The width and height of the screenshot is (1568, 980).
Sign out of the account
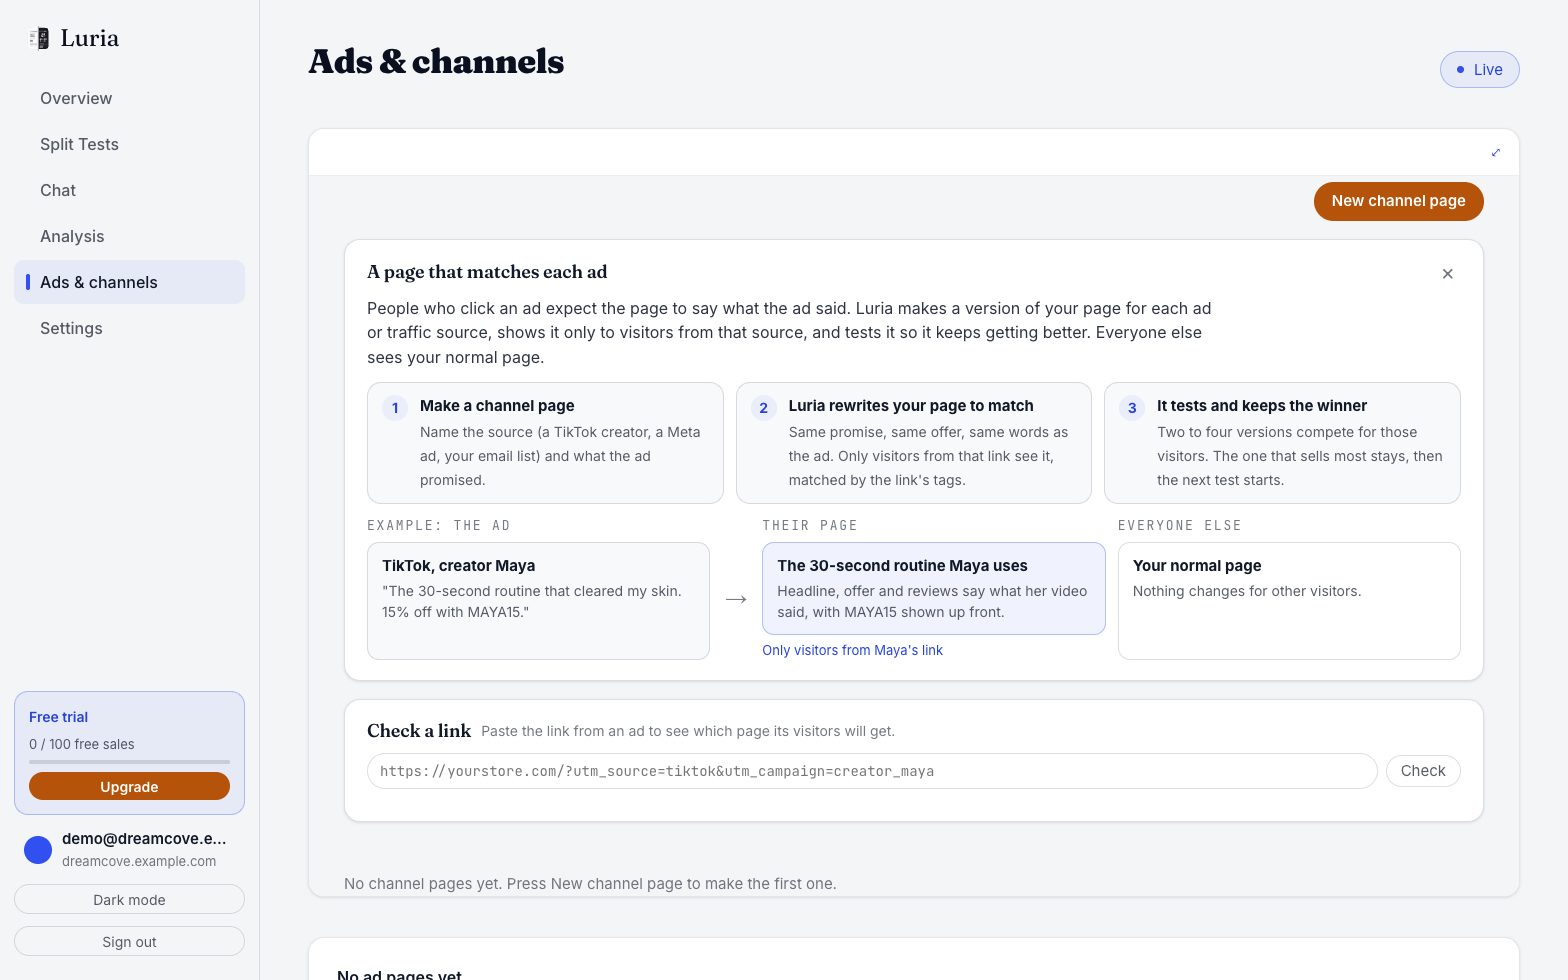[129, 942]
